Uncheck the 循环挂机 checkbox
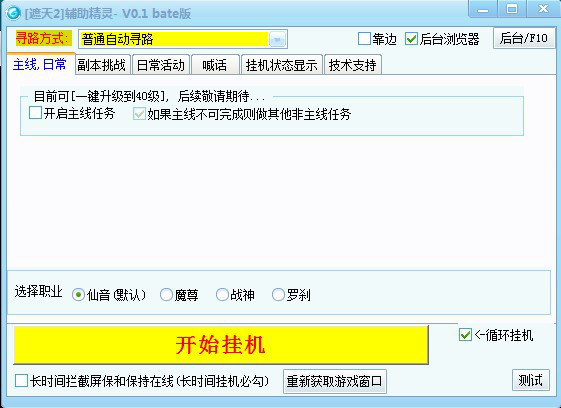Viewport: 561px width, 408px height. point(465,335)
